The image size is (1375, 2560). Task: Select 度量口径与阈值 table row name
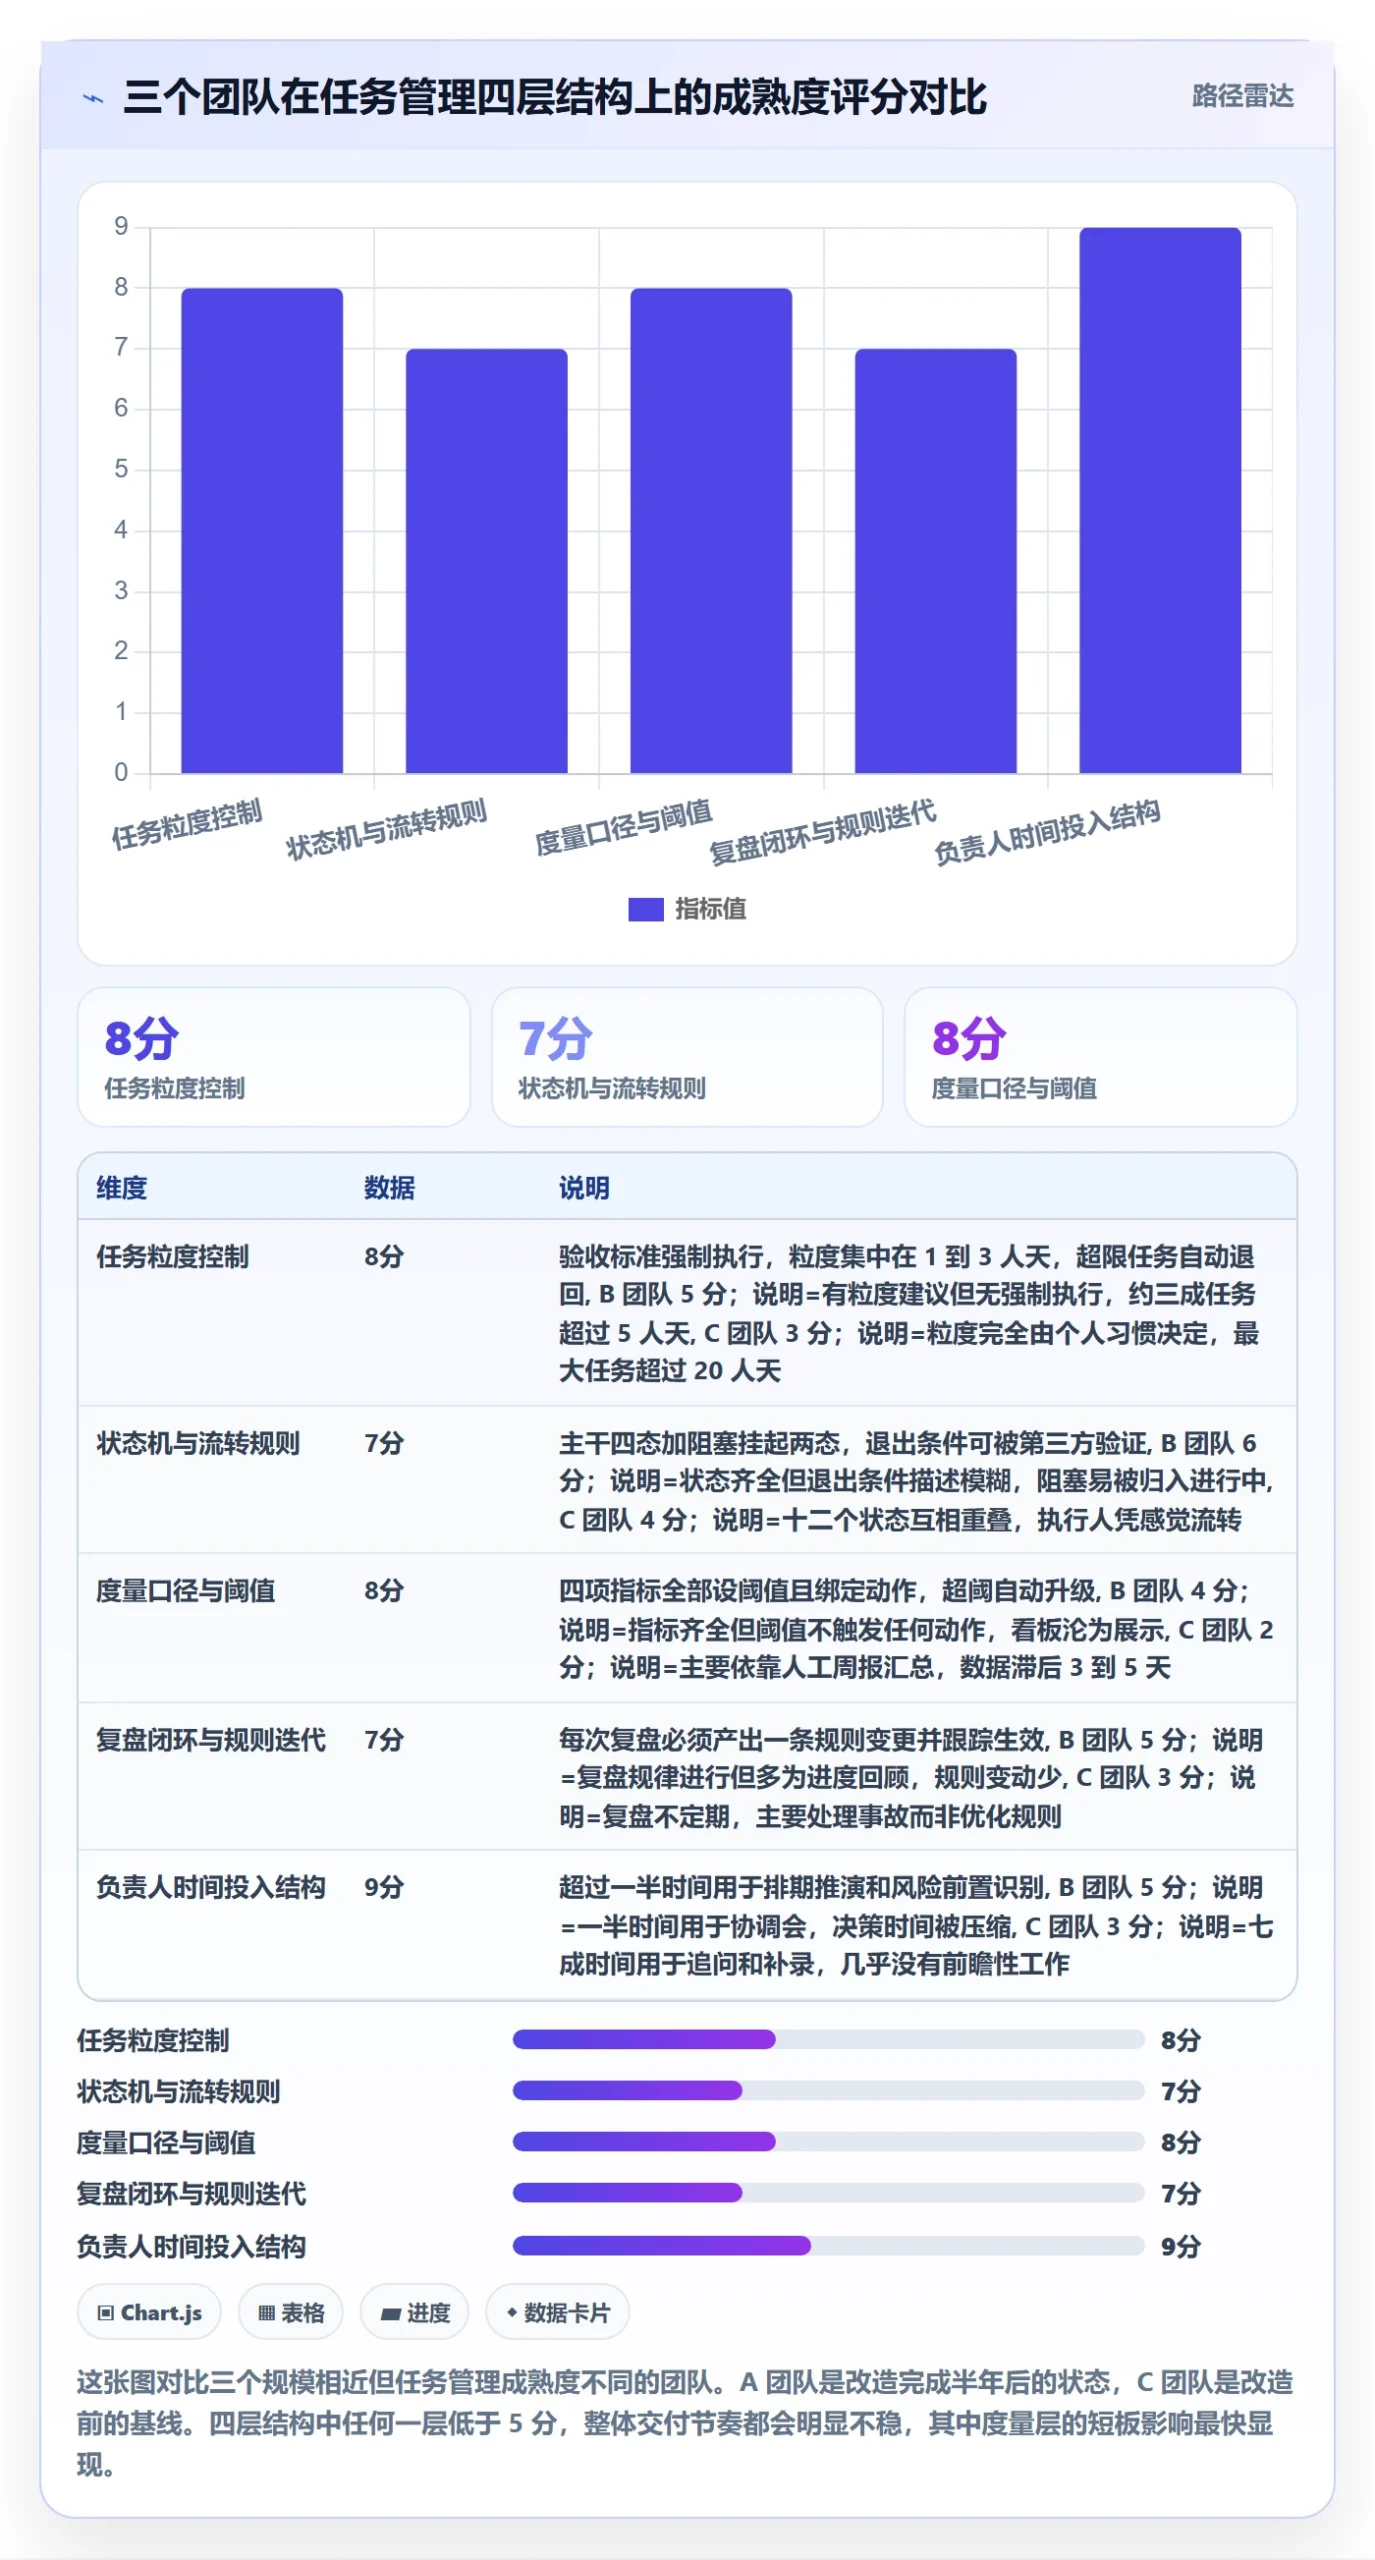tap(185, 1590)
